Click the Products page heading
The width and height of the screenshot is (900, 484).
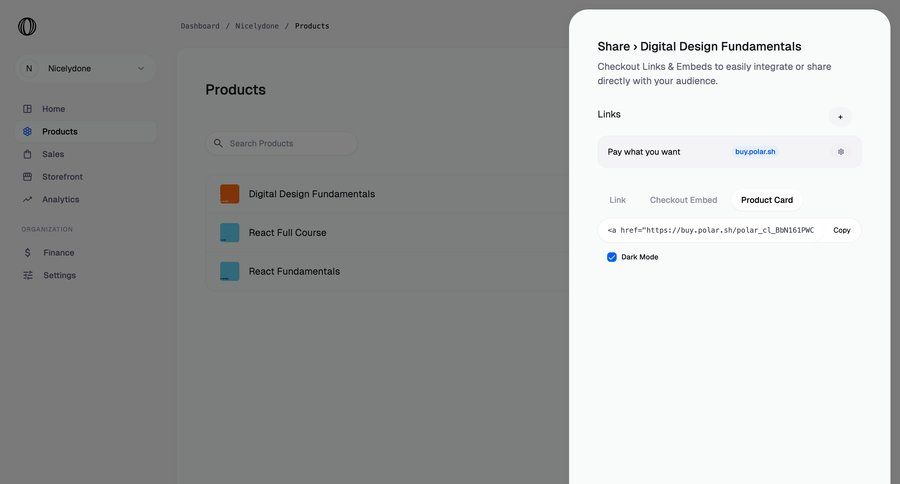tap(235, 90)
